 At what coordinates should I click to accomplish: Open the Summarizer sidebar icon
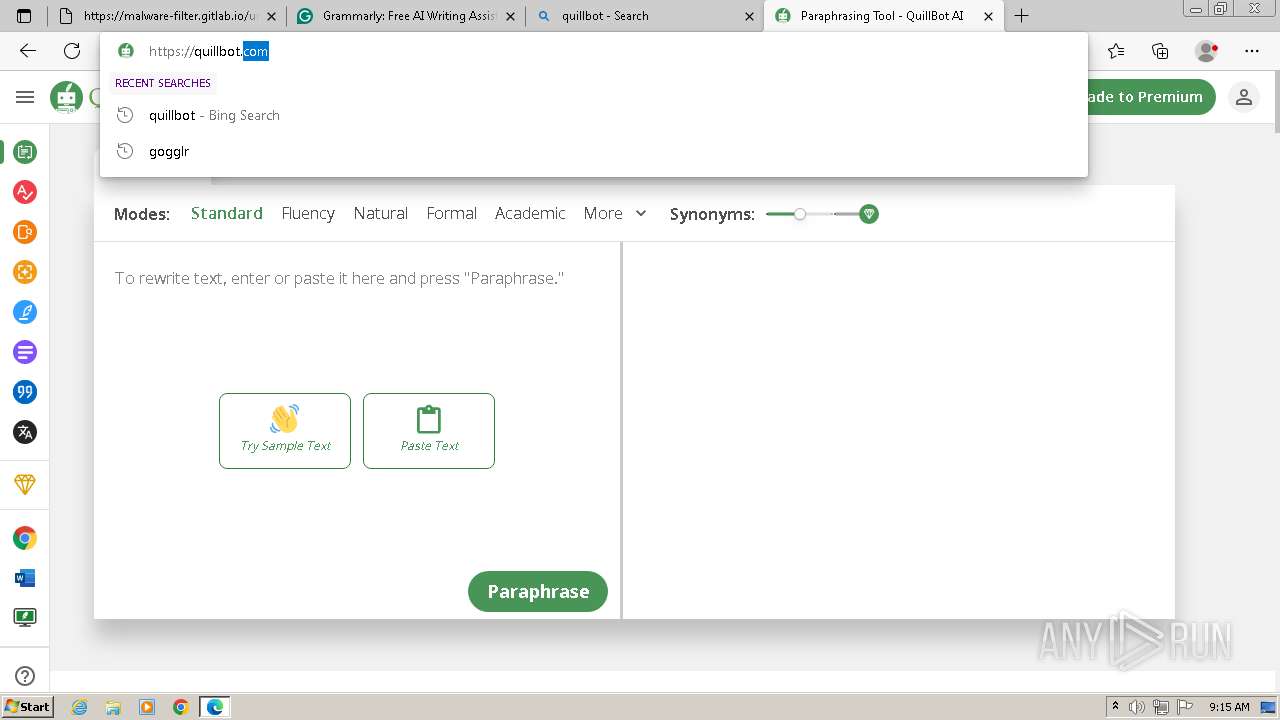click(25, 352)
